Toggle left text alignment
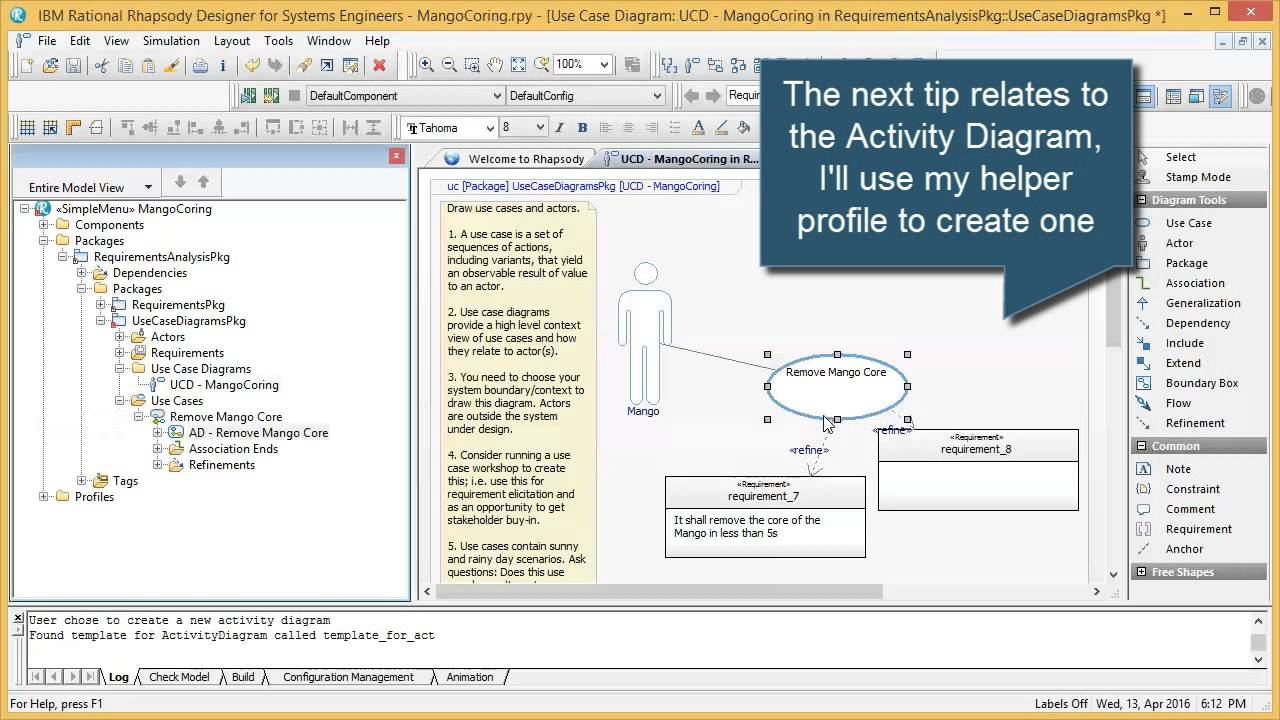Image resolution: width=1280 pixels, height=720 pixels. click(x=605, y=128)
